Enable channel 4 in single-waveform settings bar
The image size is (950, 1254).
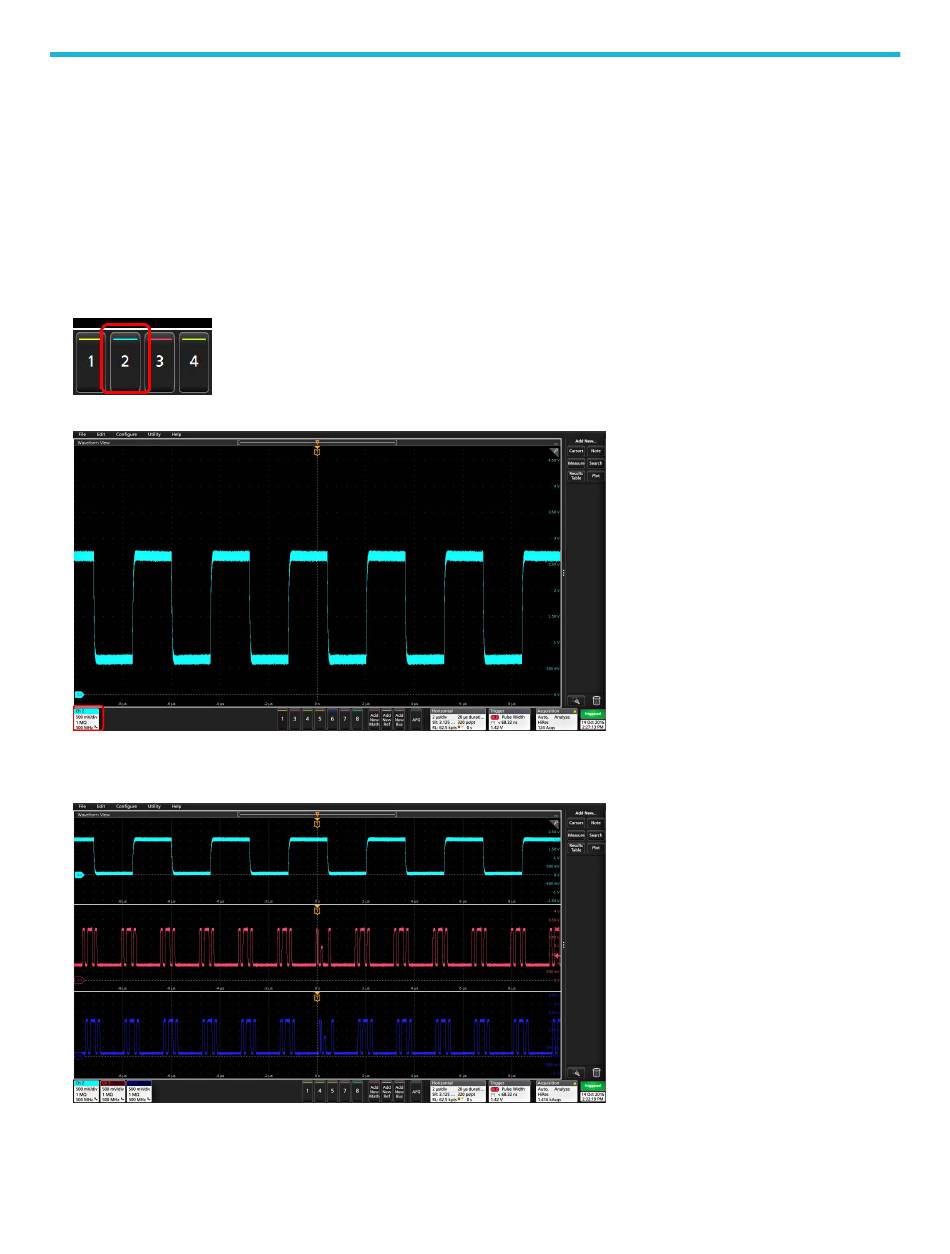307,719
